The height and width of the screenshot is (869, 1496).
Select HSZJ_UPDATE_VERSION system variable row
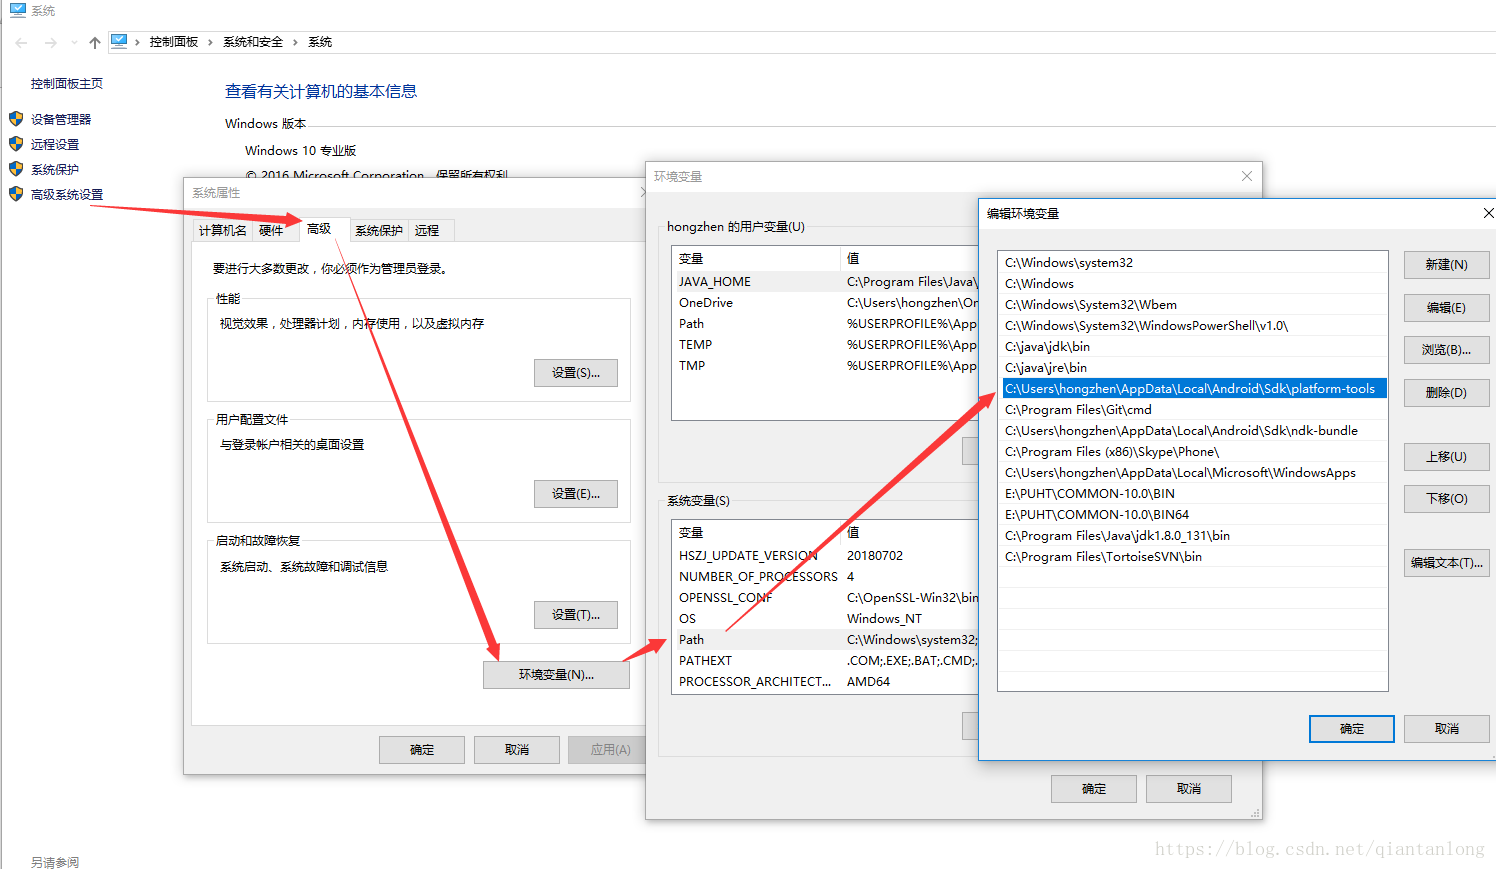click(x=825, y=556)
